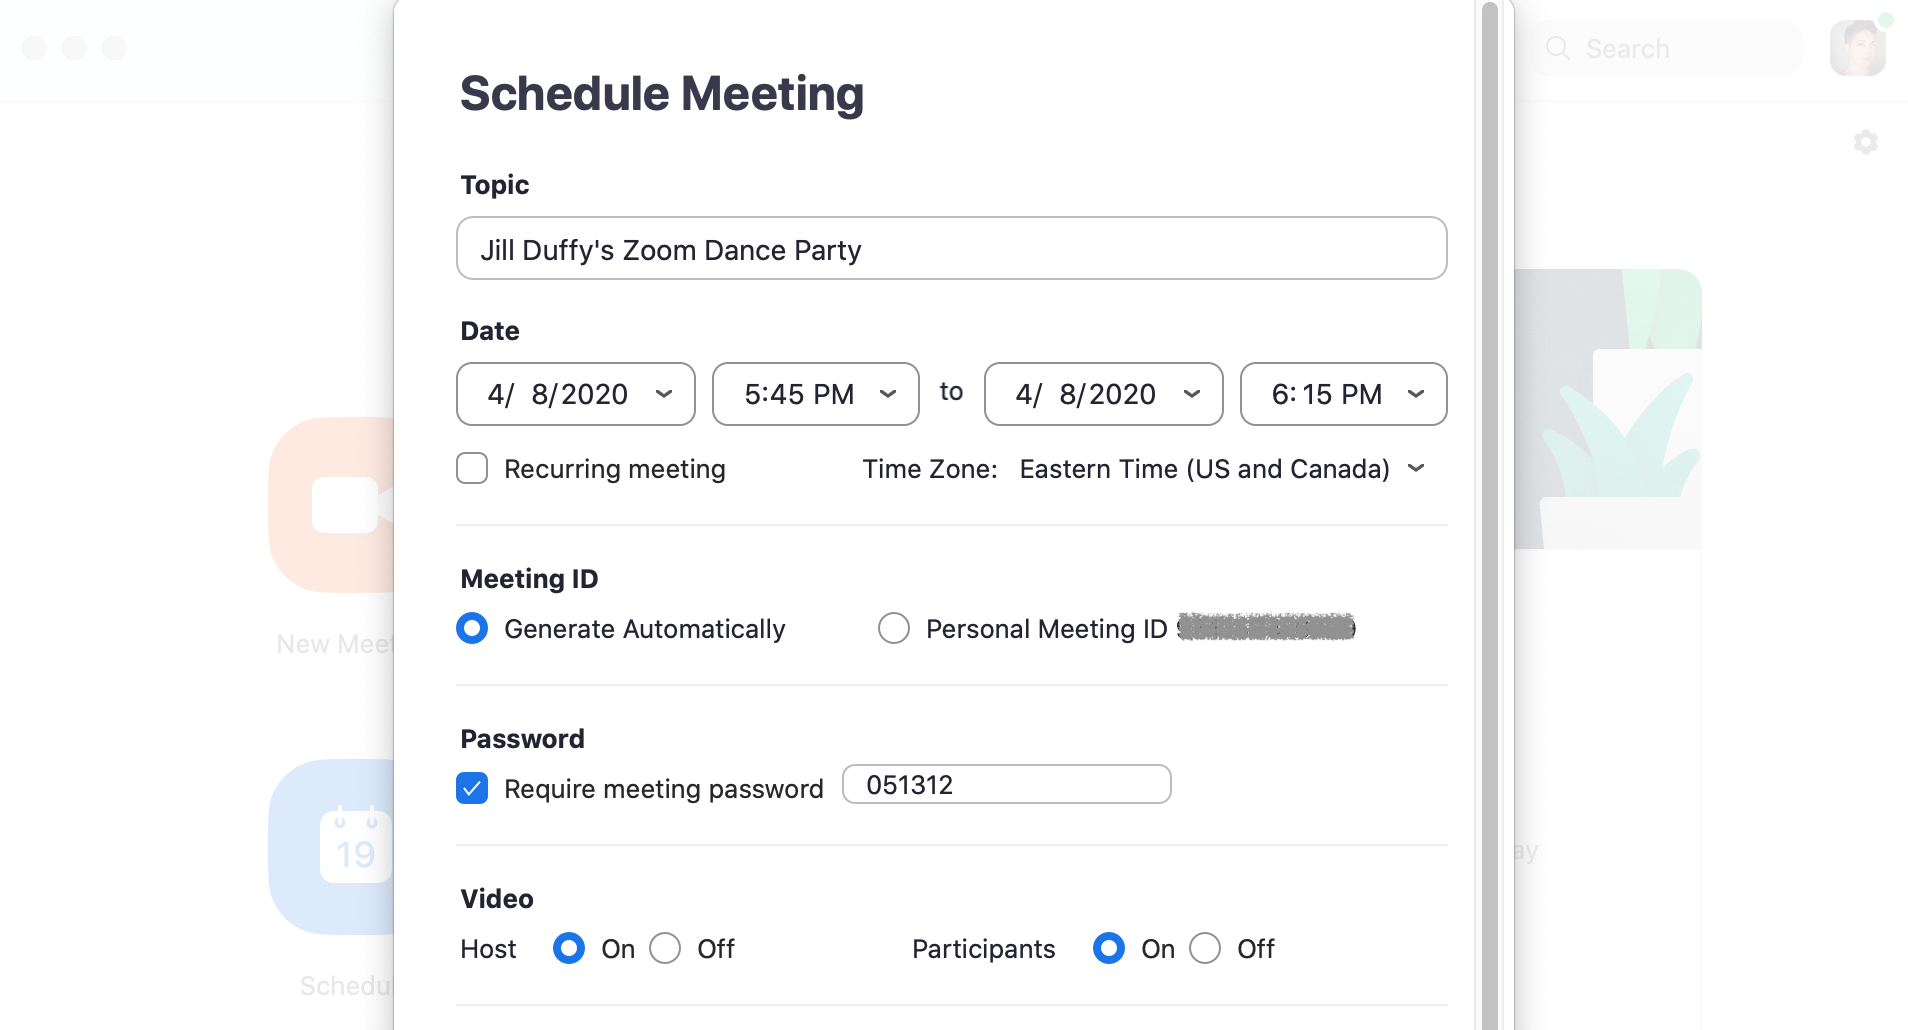The height and width of the screenshot is (1030, 1908).
Task: Turn Host video Off
Action: (x=665, y=948)
